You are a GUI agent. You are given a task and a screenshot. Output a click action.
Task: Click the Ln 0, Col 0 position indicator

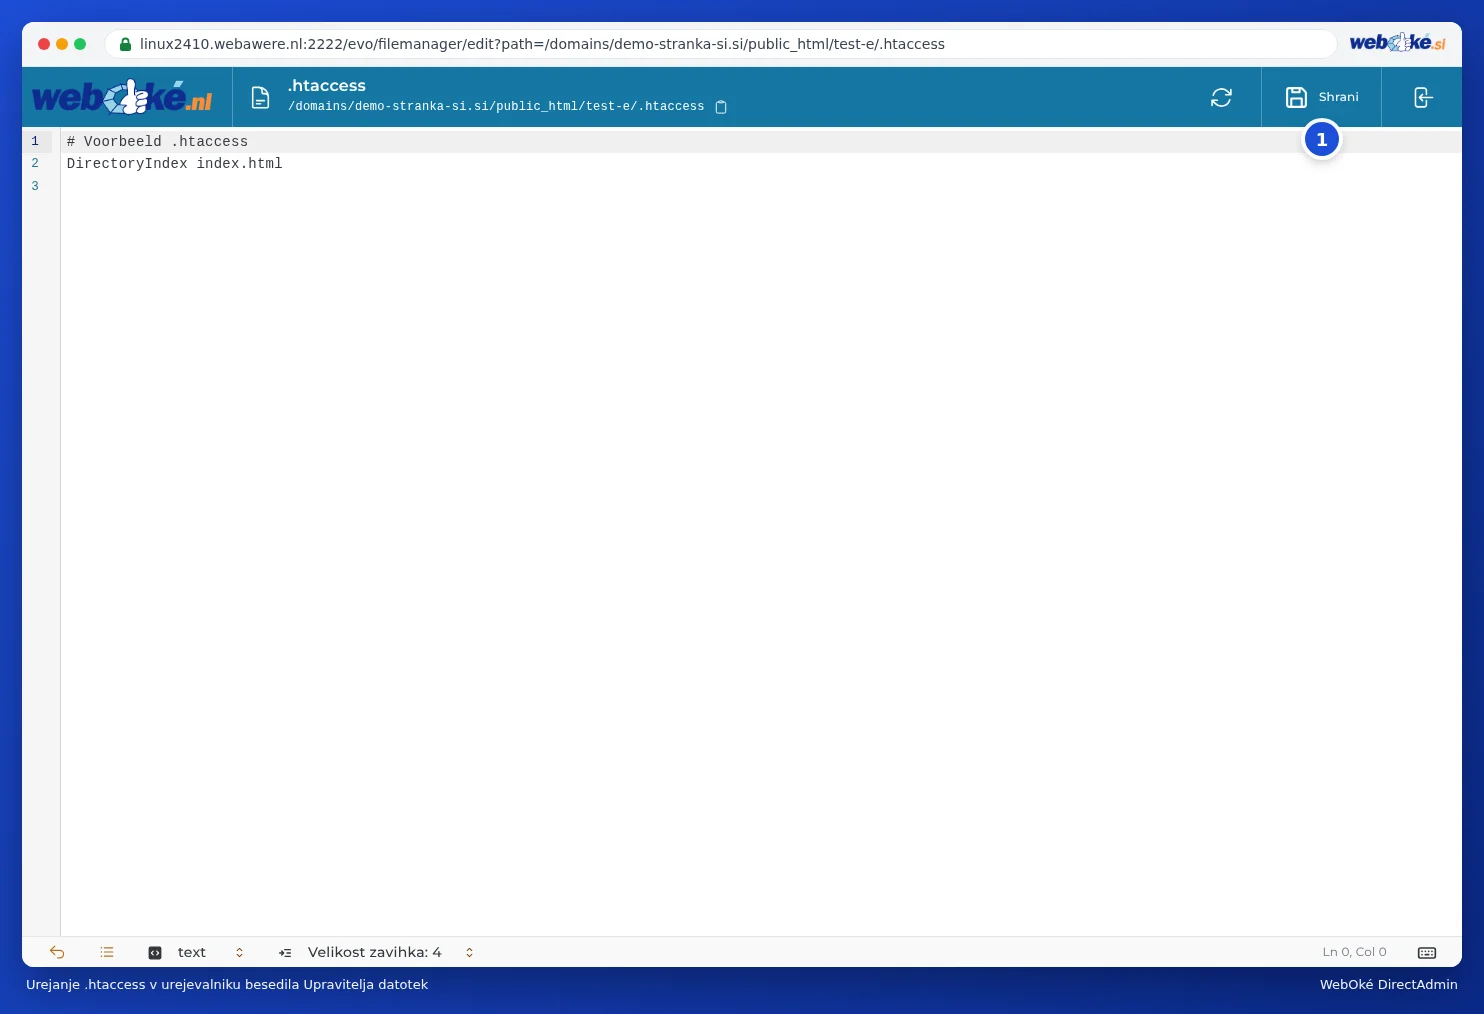coord(1354,952)
